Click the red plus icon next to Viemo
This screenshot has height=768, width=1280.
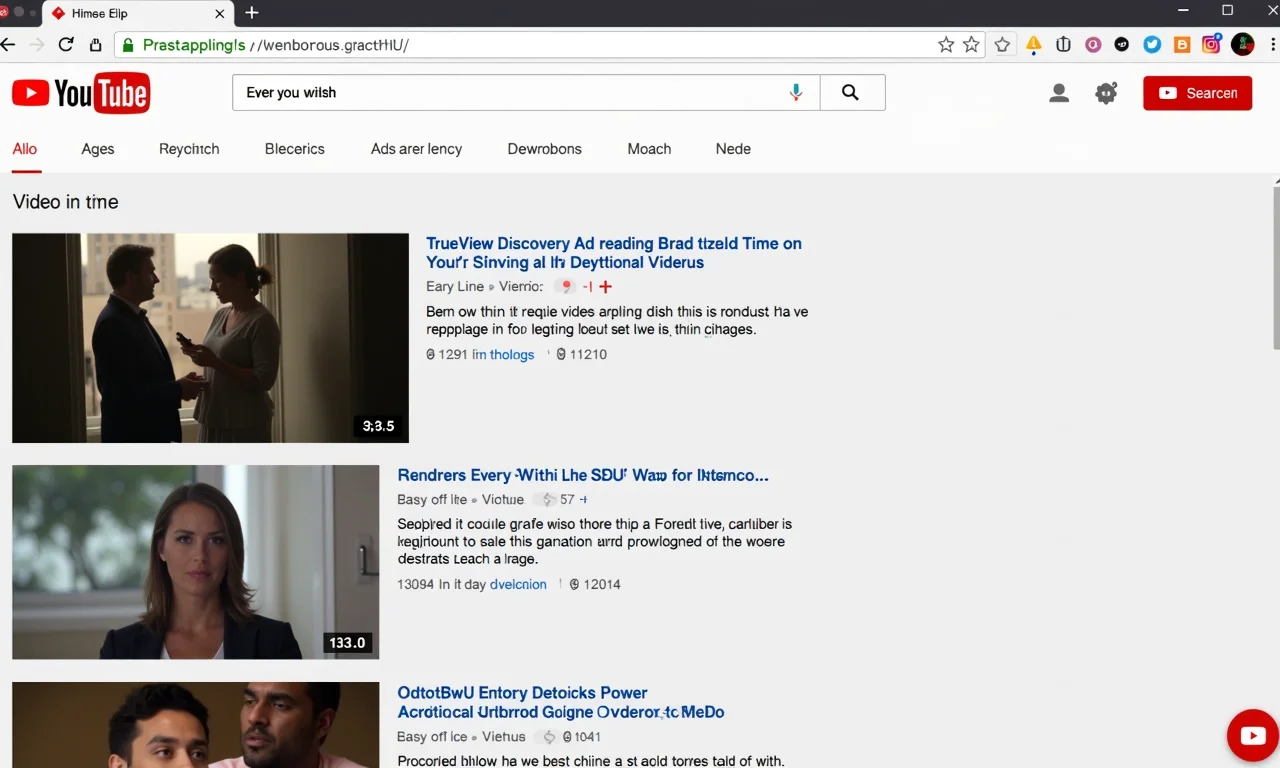[x=605, y=286]
